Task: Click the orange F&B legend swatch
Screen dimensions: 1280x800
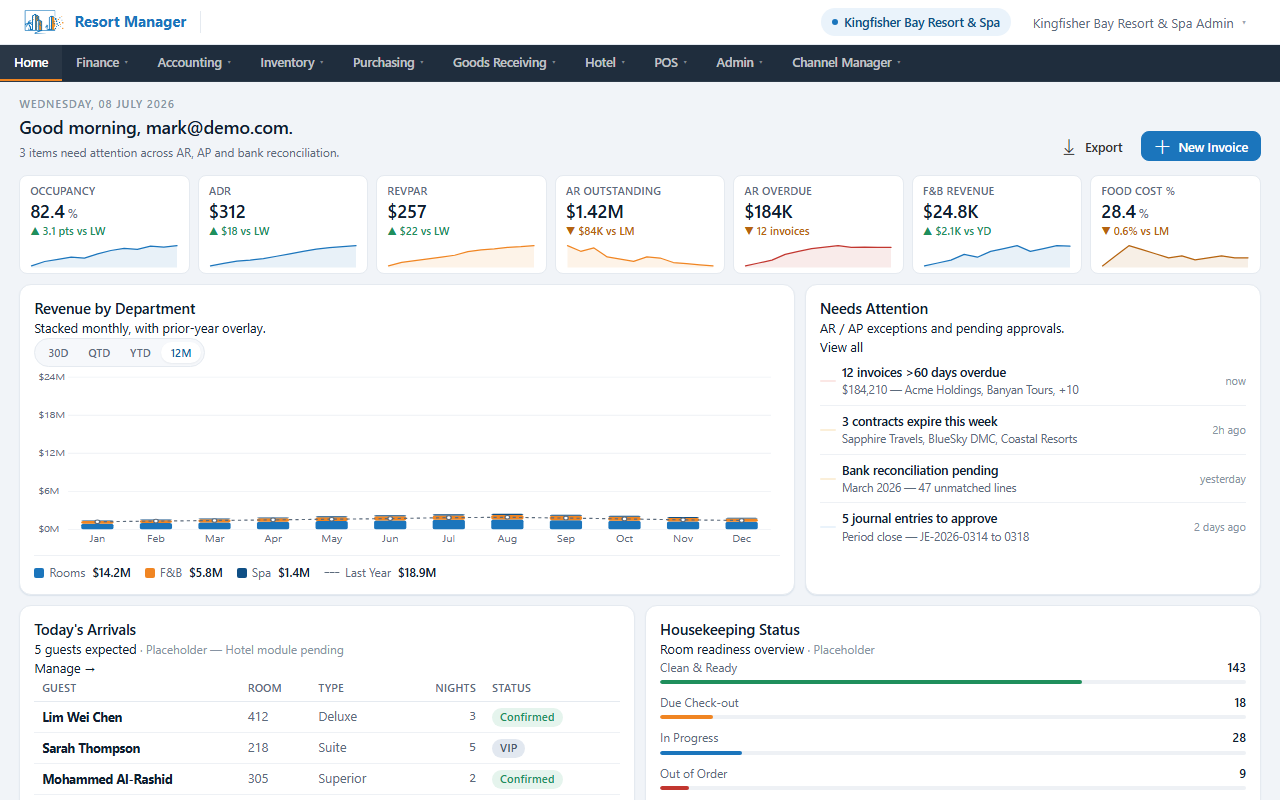Action: tap(150, 573)
